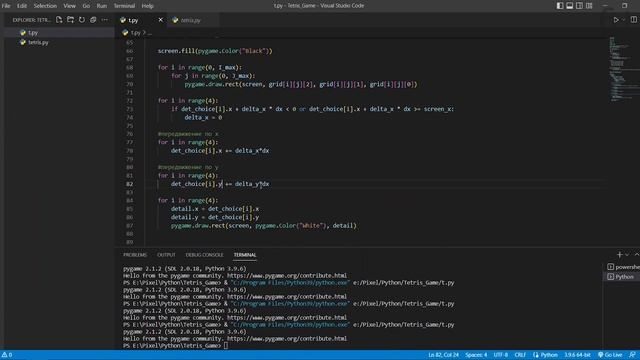Click the terminal prompt input line

[176, 346]
